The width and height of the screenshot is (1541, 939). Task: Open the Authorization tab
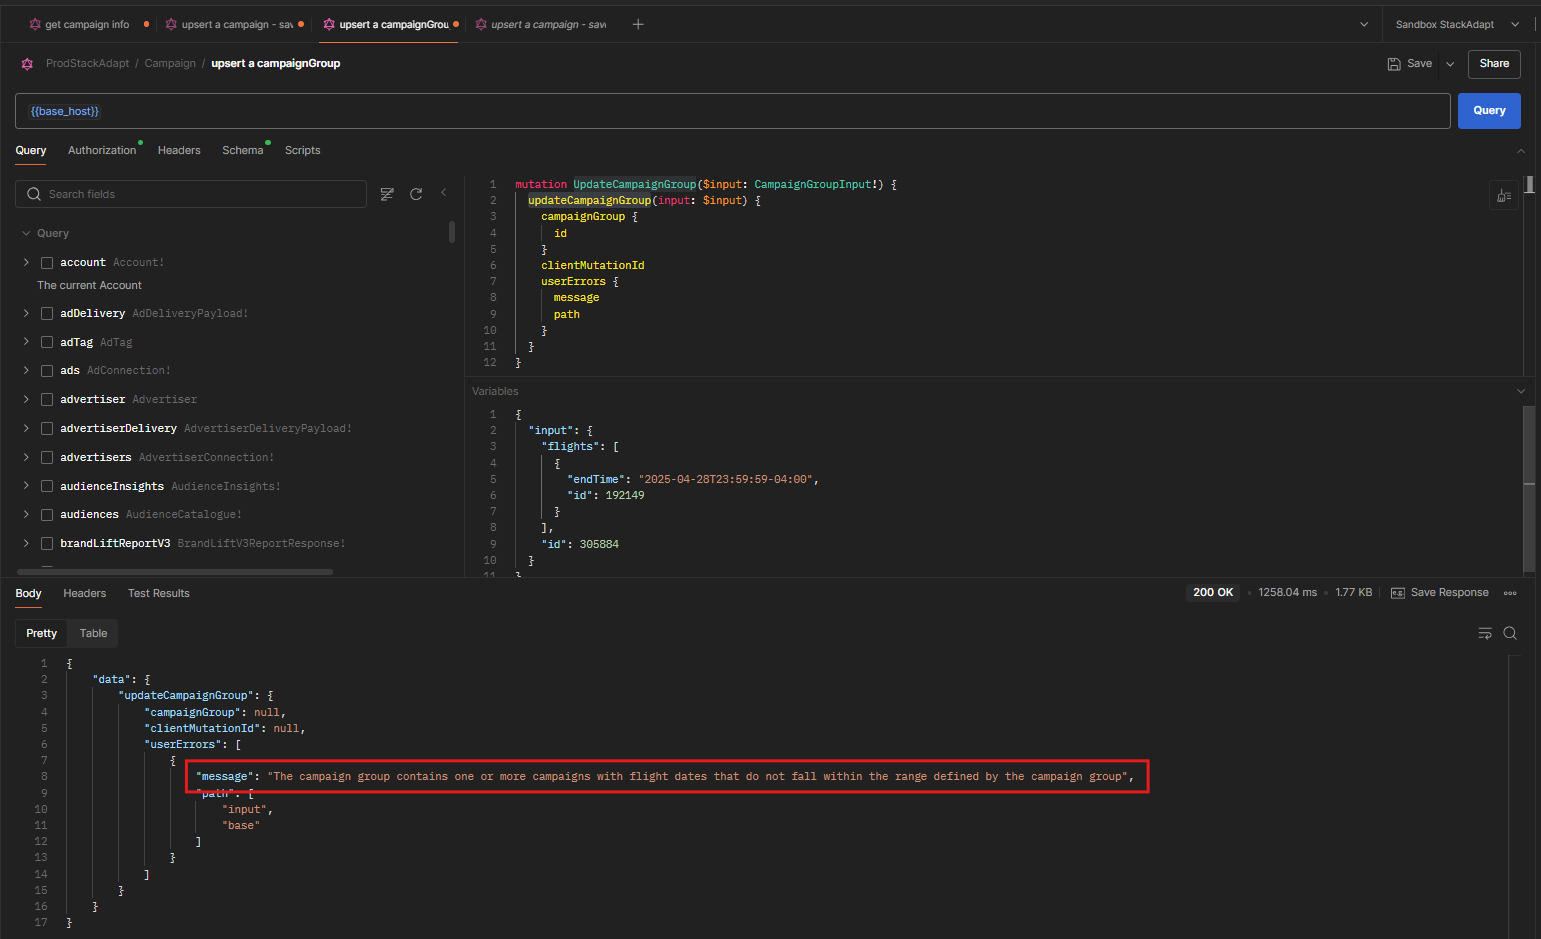click(102, 150)
